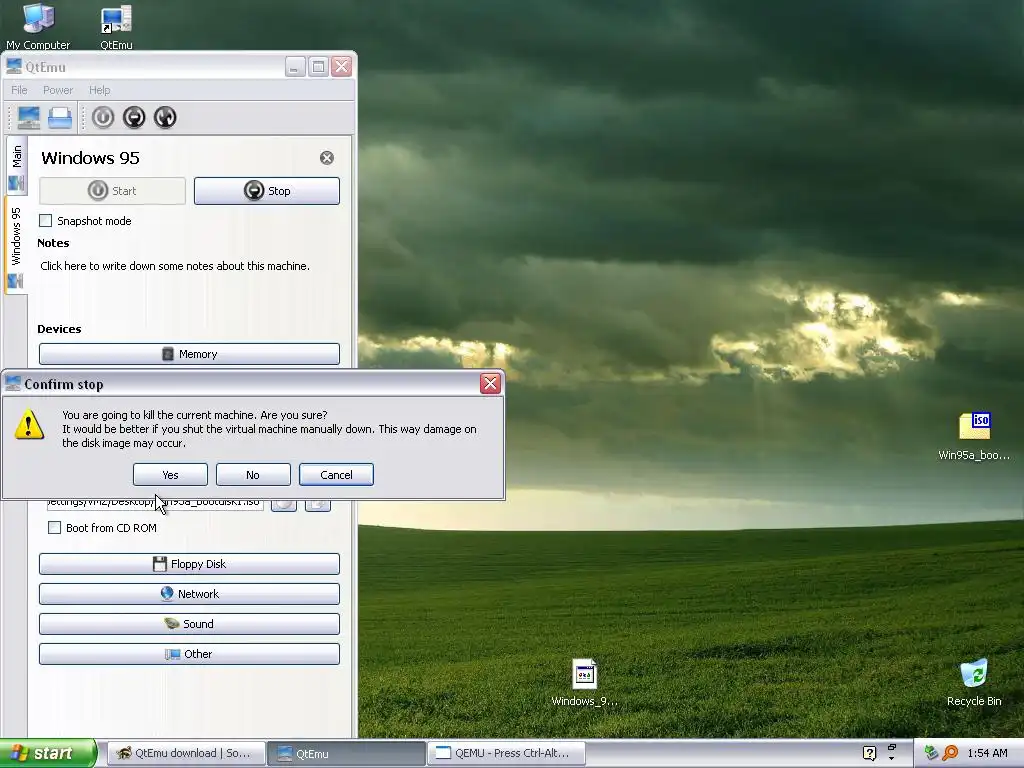Open the Windows Start menu
This screenshot has height=768, width=1024.
point(47,753)
